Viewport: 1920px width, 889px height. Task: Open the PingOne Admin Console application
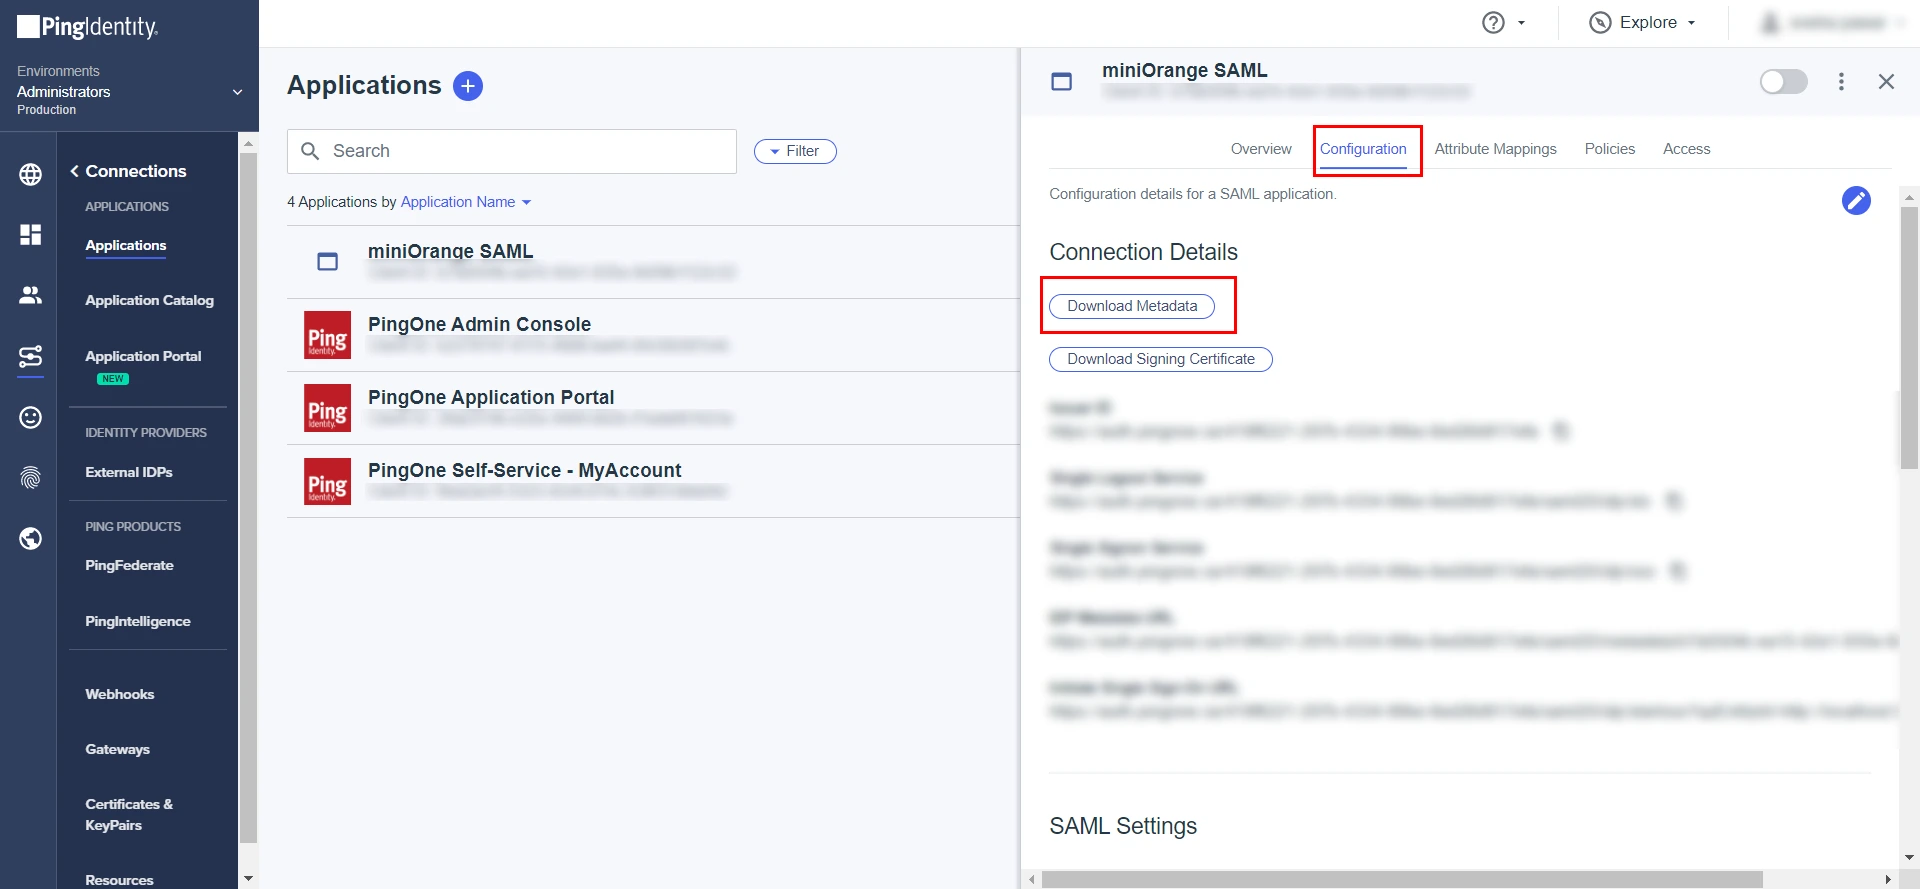pyautogui.click(x=653, y=335)
